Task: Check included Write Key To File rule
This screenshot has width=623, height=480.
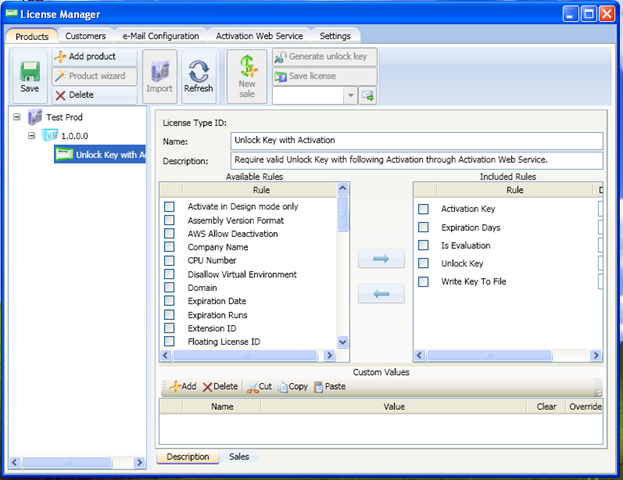Action: [424, 282]
